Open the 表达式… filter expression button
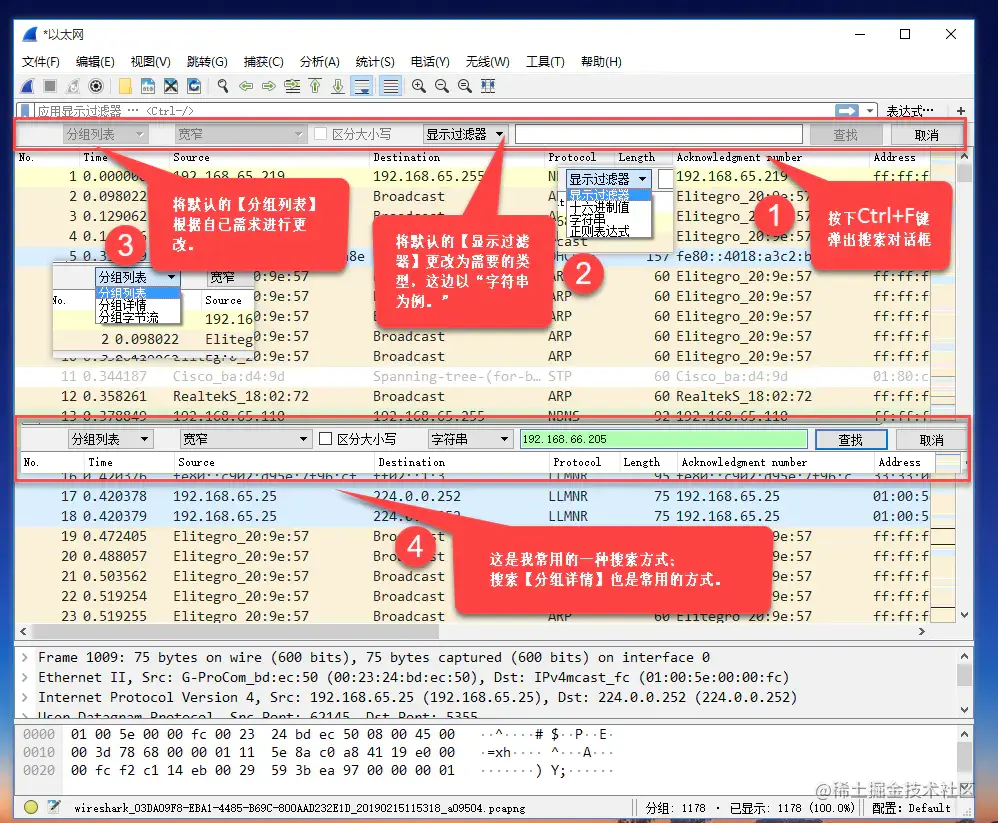The width and height of the screenshot is (998, 823). (910, 111)
